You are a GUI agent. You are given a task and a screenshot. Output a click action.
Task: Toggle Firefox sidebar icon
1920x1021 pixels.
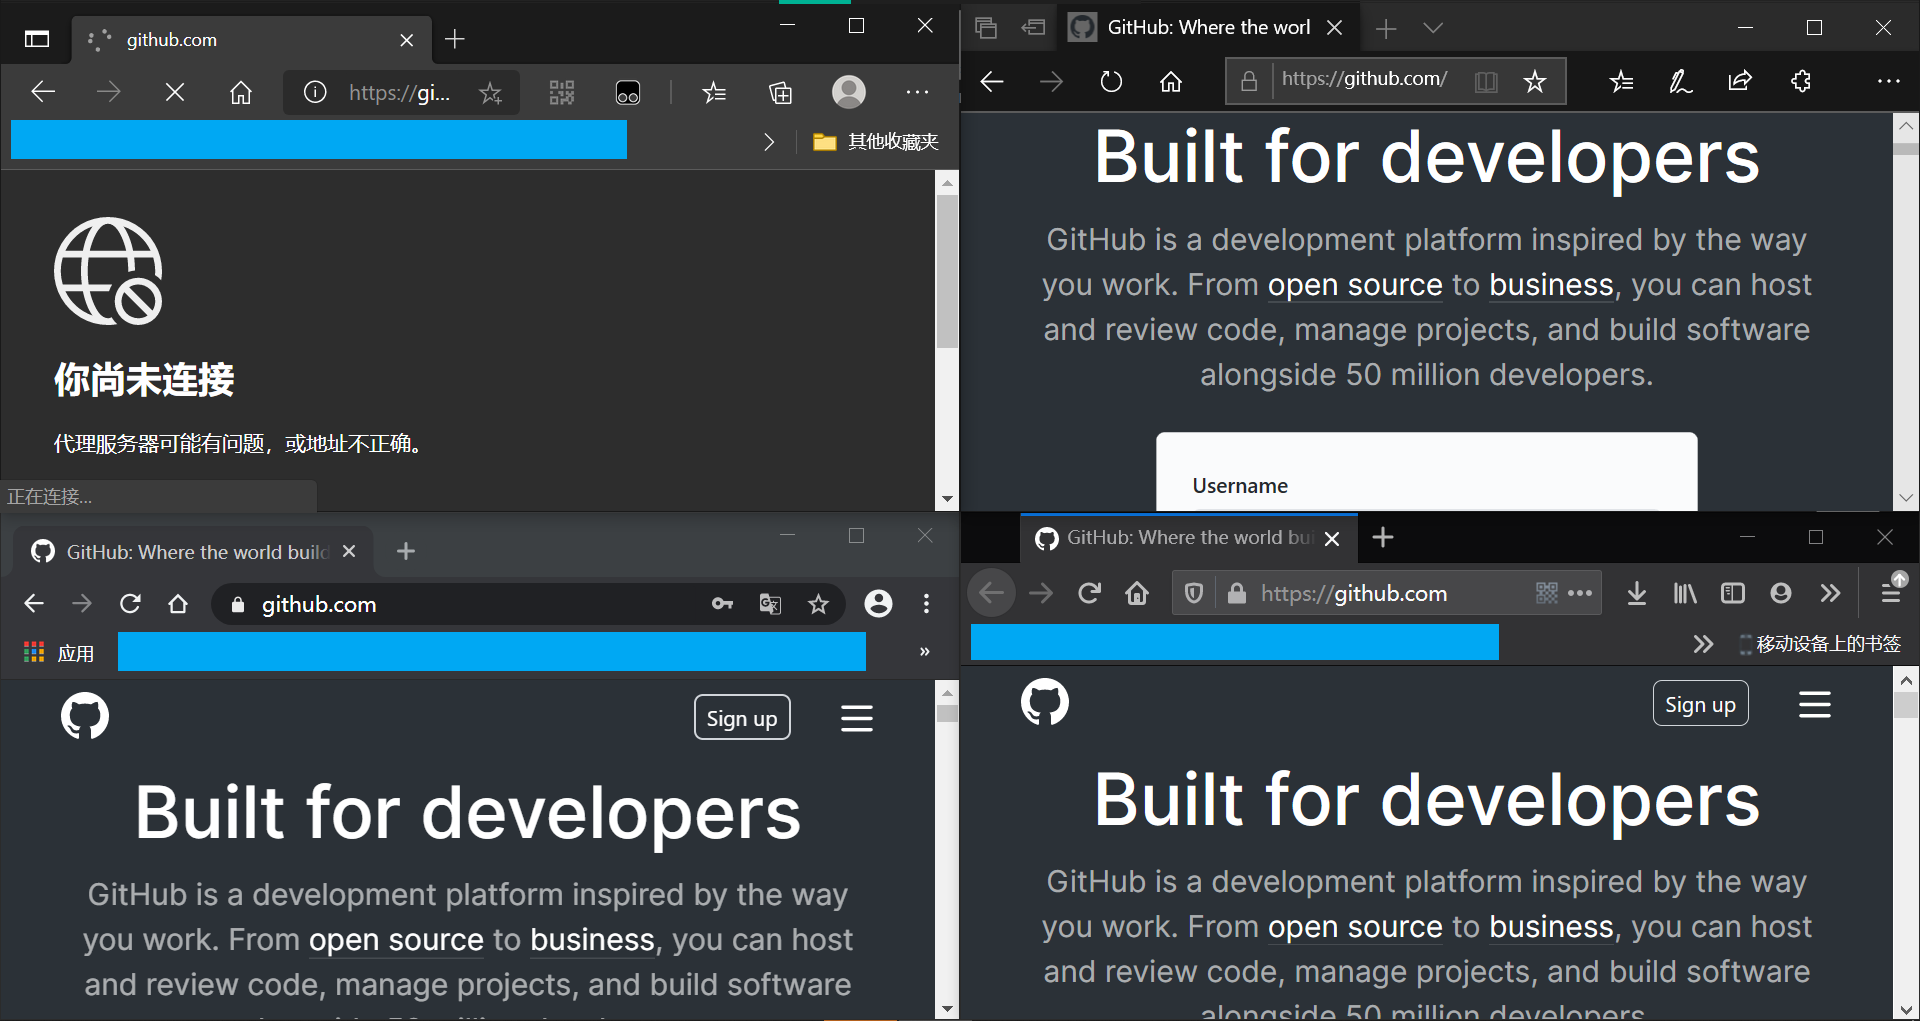pyautogui.click(x=1733, y=594)
